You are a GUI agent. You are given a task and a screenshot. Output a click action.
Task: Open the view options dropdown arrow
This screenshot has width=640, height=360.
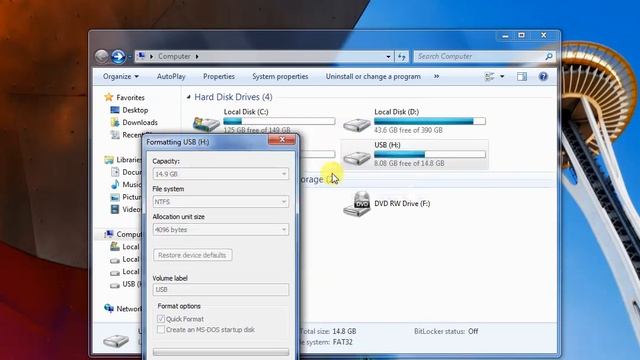coord(502,76)
